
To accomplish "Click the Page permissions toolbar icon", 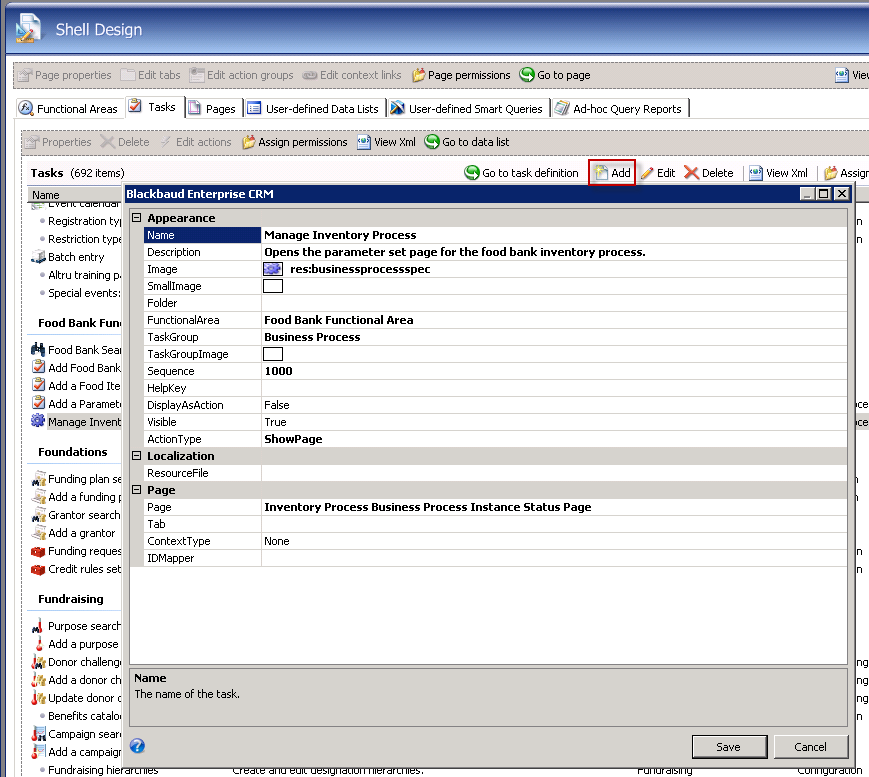I will pyautogui.click(x=418, y=75).
